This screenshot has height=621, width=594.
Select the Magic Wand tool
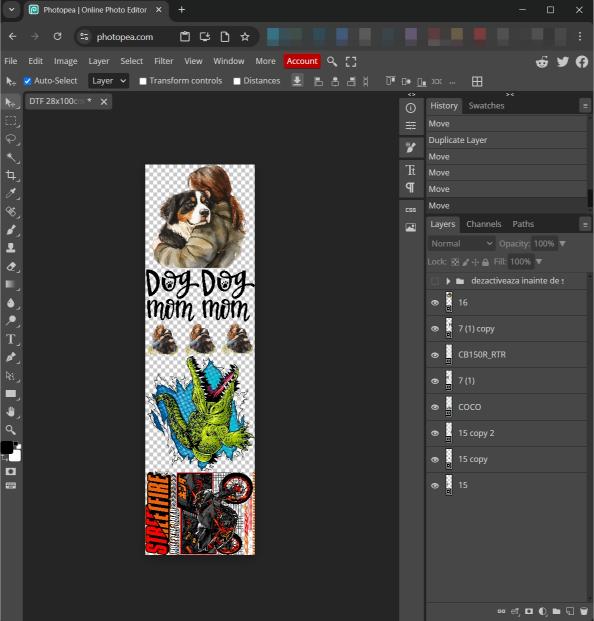[x=11, y=157]
